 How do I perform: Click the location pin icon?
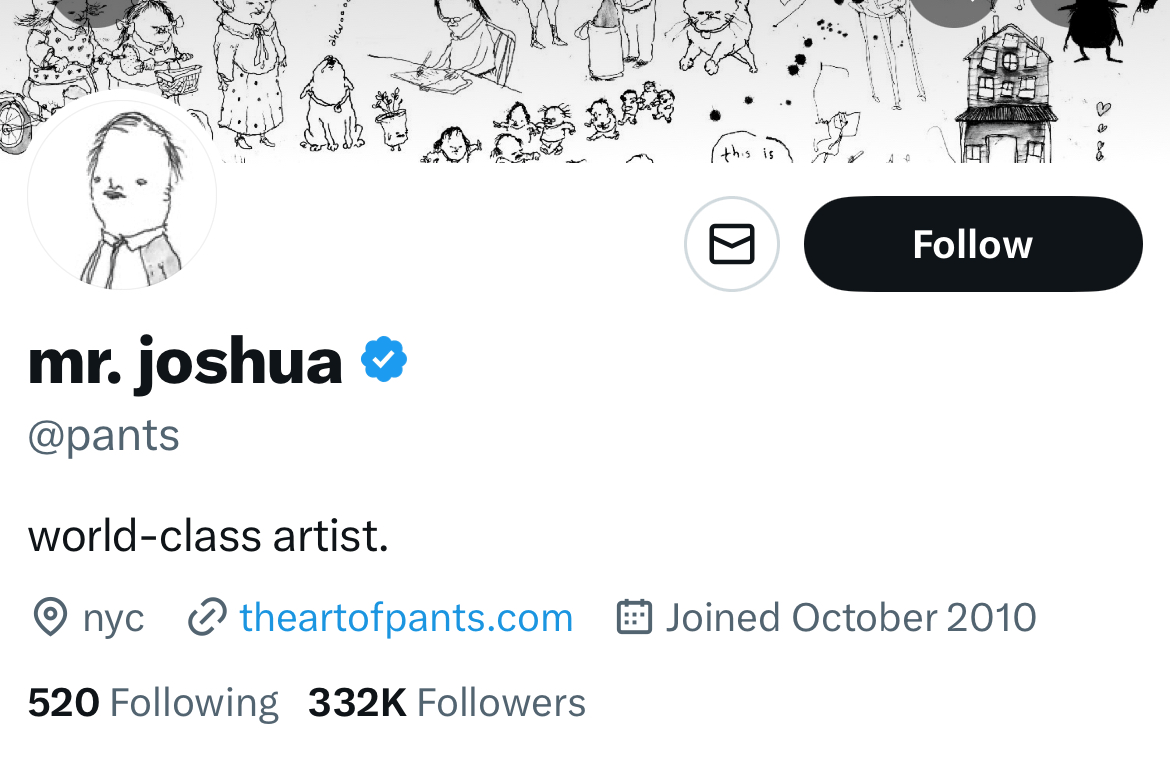(50, 618)
